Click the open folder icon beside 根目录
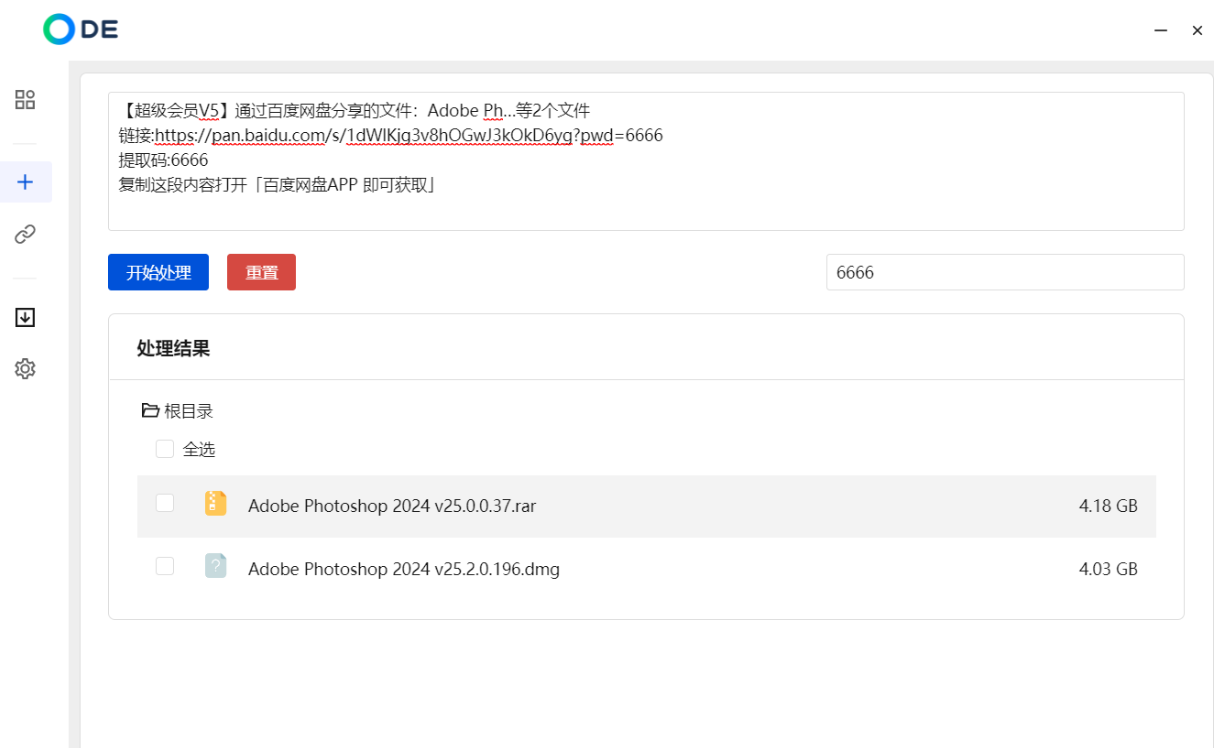Screen dimensions: 1214x748 (150, 411)
